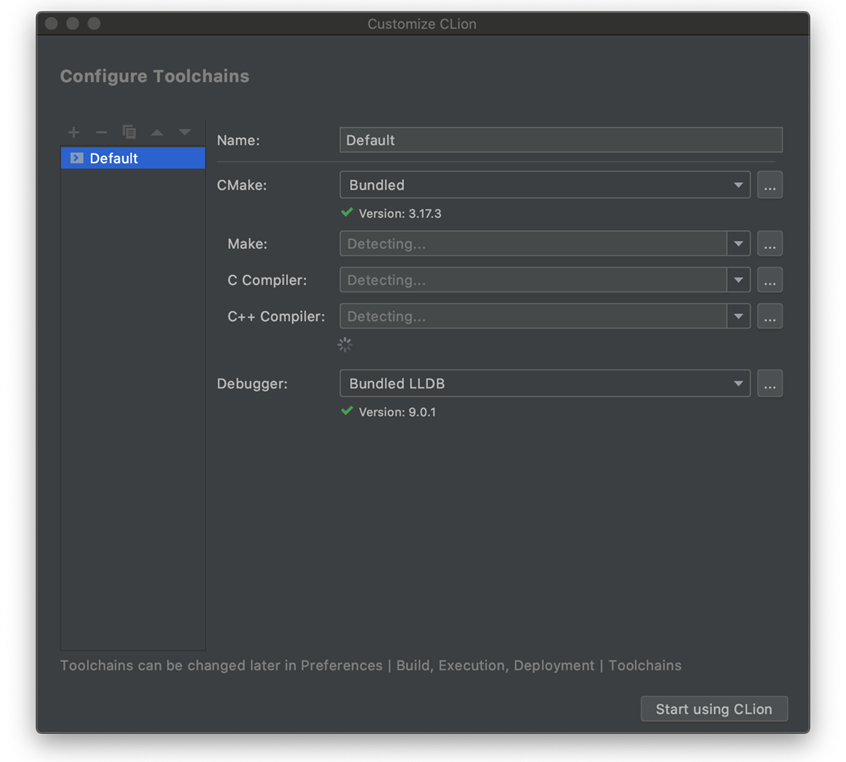Browse for Make executable with ellipsis button
Image resolution: width=846 pixels, height=762 pixels.
tap(770, 244)
